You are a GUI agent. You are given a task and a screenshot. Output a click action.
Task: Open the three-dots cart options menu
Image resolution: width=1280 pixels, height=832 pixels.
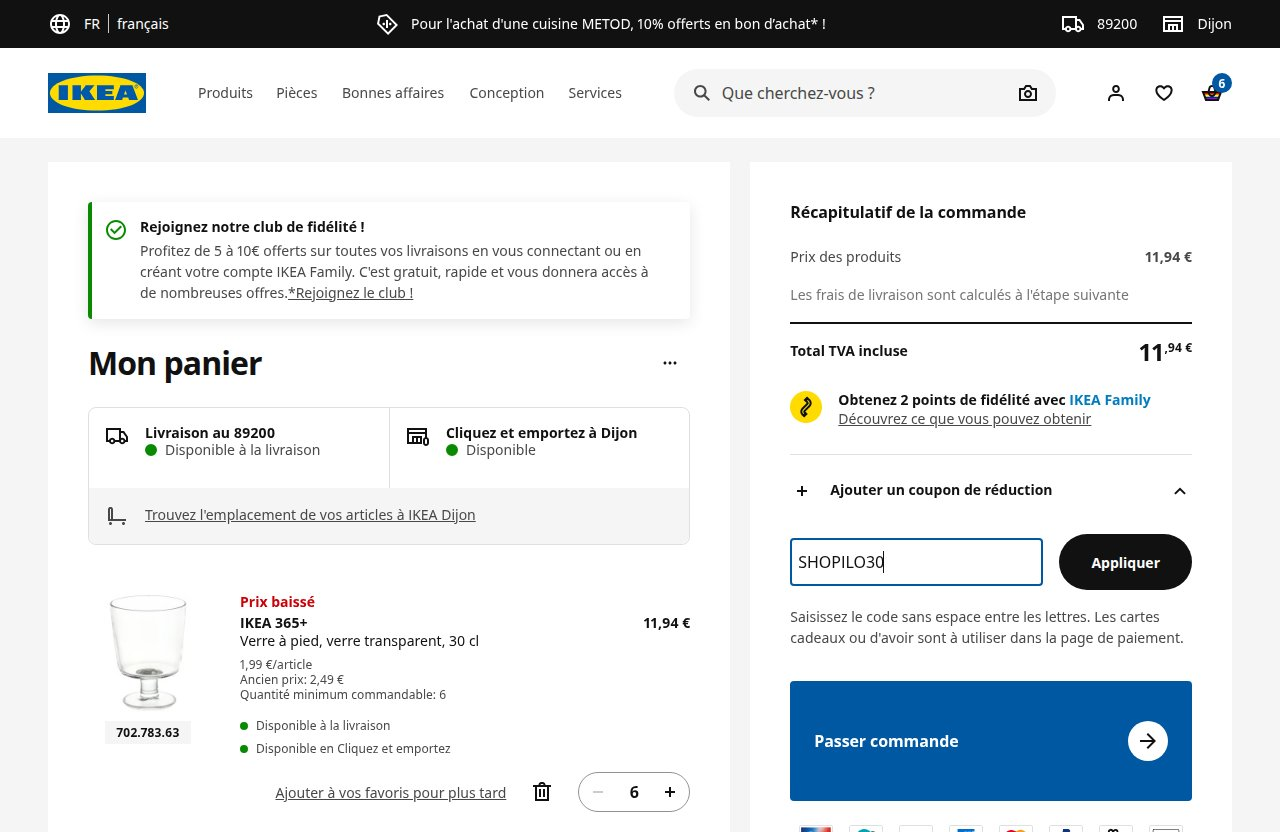click(670, 363)
